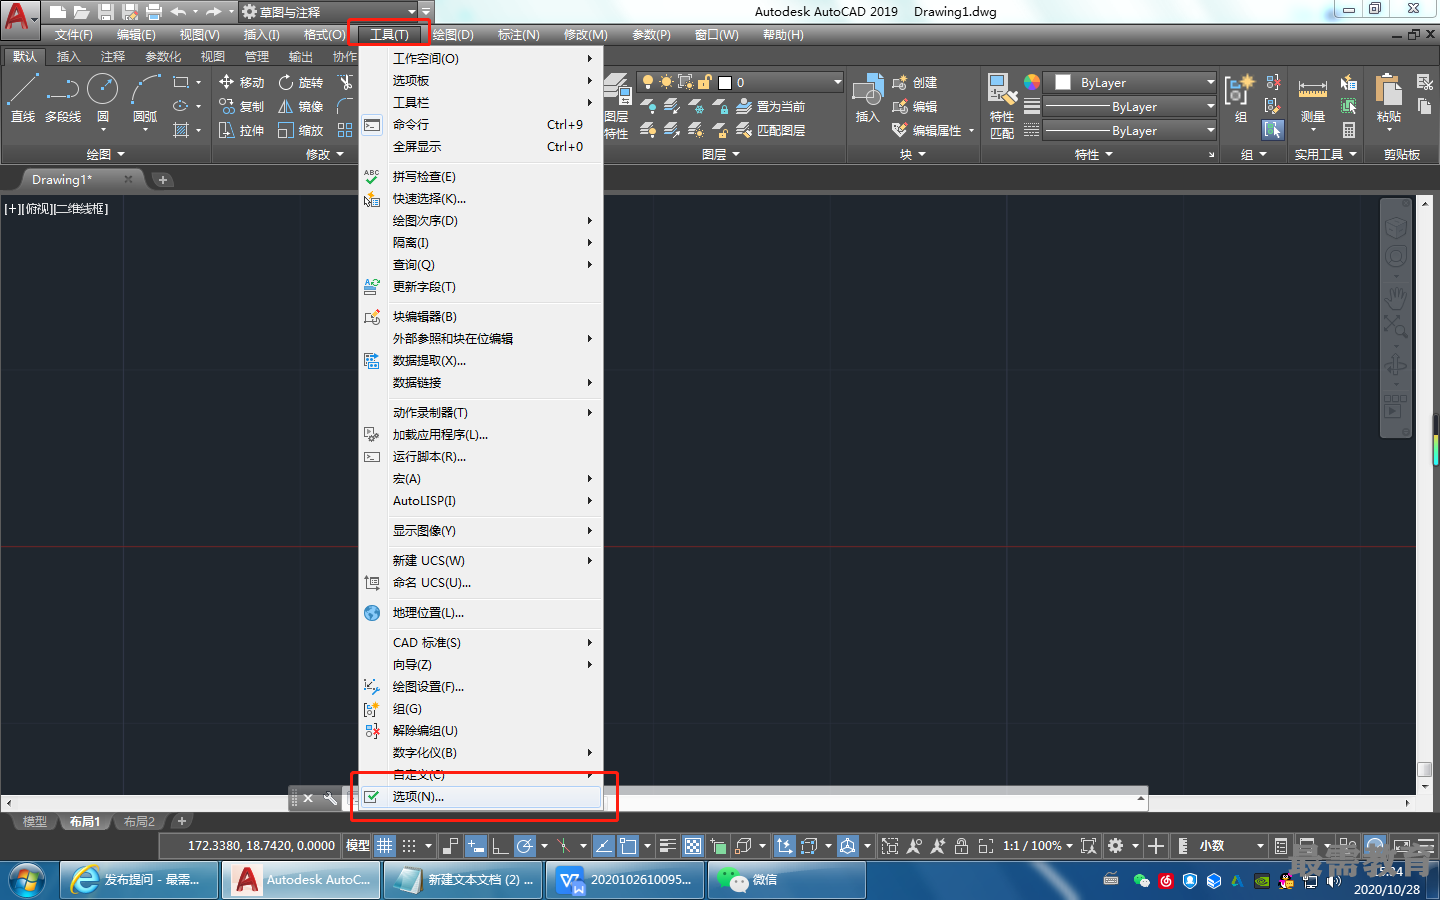Expand the 修改 modify panel
The width and height of the screenshot is (1440, 900).
(325, 154)
